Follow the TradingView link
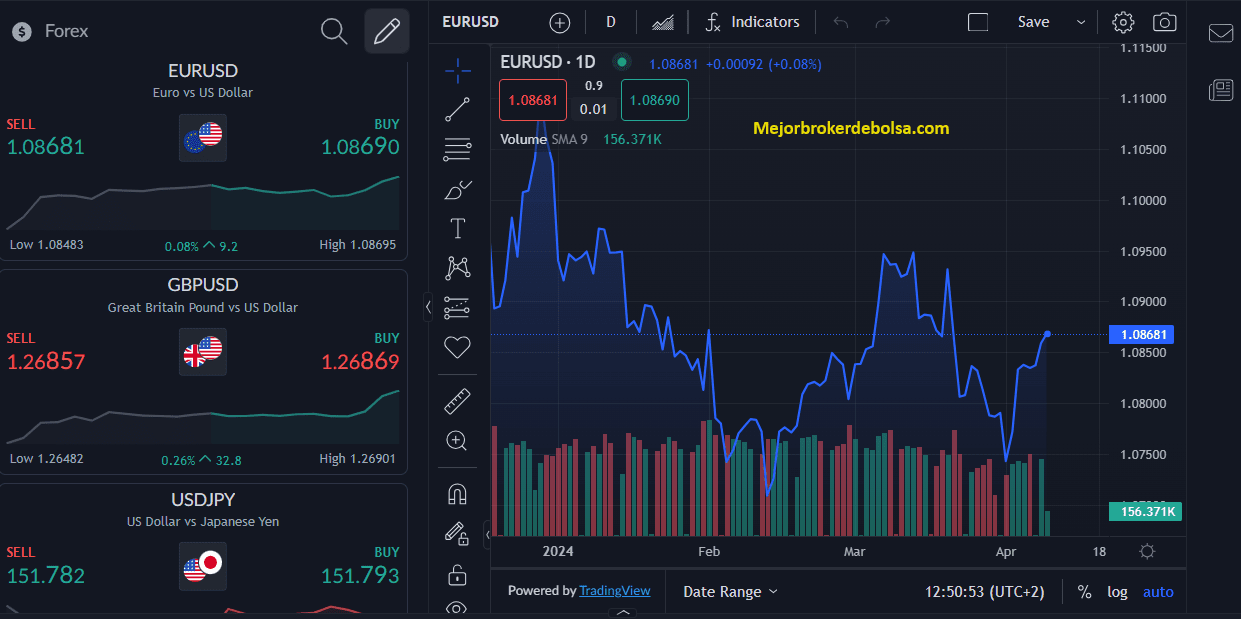The height and width of the screenshot is (619, 1241). pyautogui.click(x=614, y=591)
